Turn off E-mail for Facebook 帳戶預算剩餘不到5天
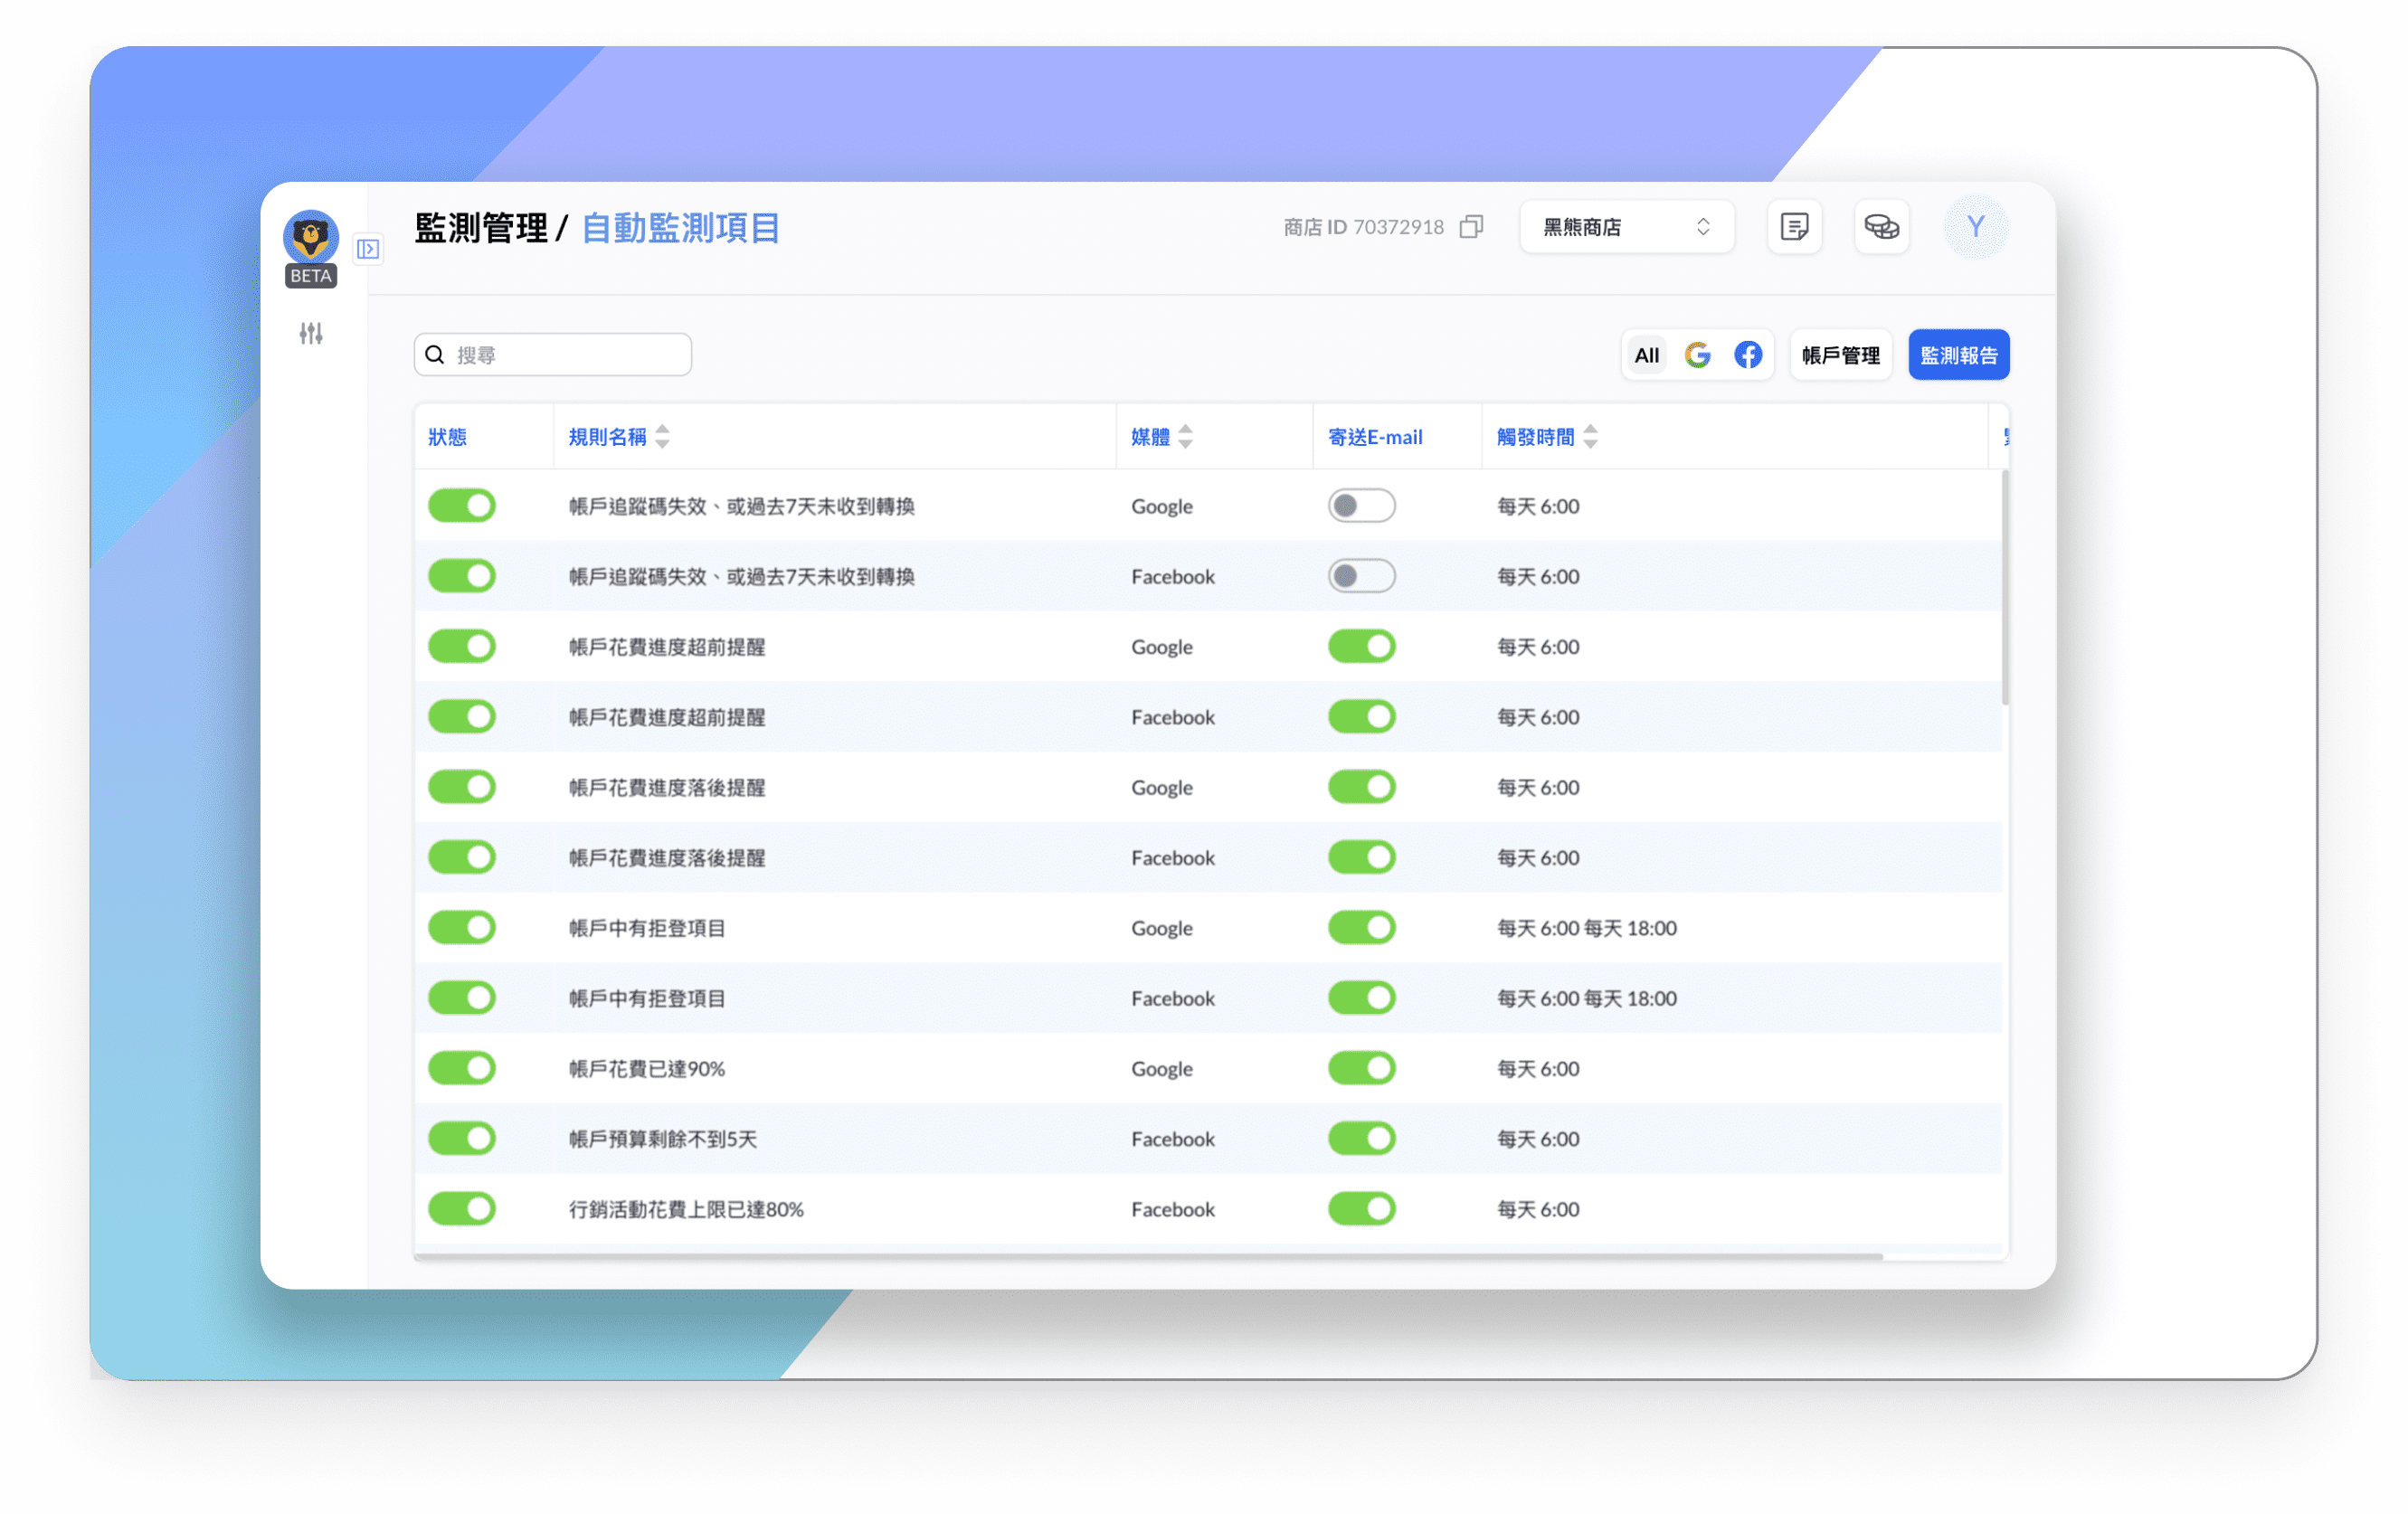The image size is (2408, 1514). [1361, 1138]
